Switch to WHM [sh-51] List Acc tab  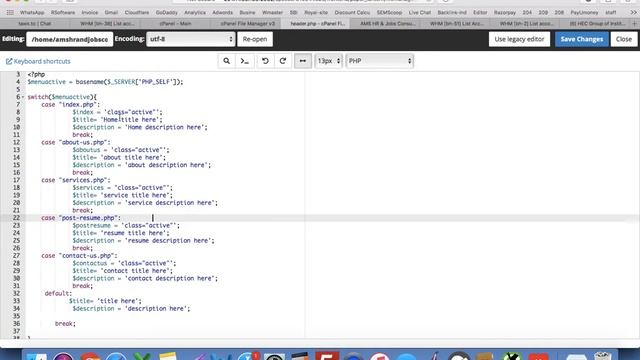coord(456,24)
